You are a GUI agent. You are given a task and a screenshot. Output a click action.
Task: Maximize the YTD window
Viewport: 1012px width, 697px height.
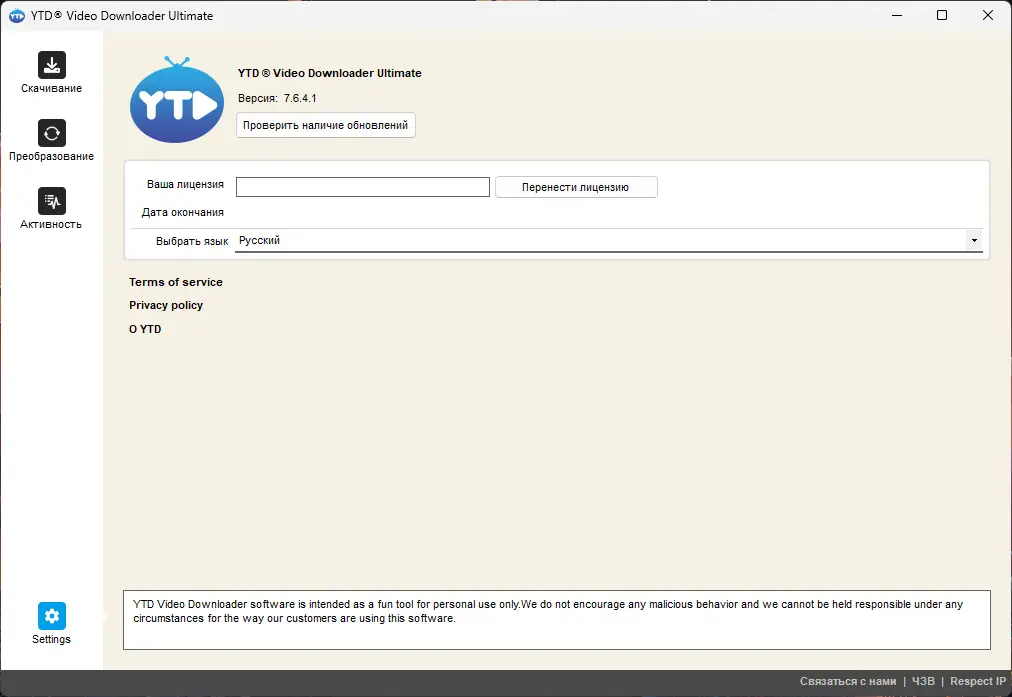[x=942, y=15]
